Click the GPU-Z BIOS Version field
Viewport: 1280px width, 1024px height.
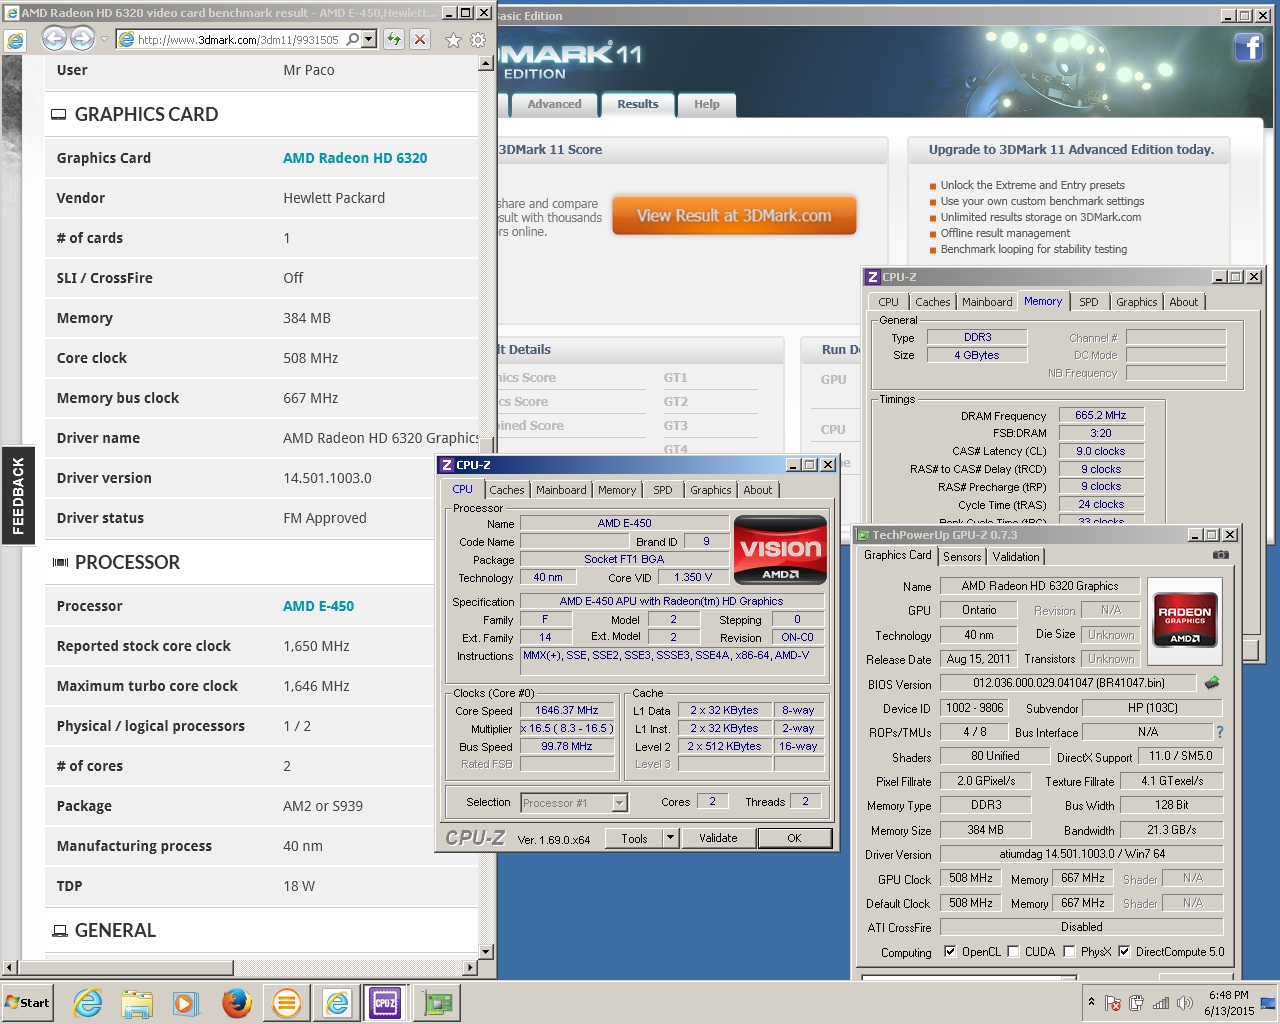tap(1068, 683)
